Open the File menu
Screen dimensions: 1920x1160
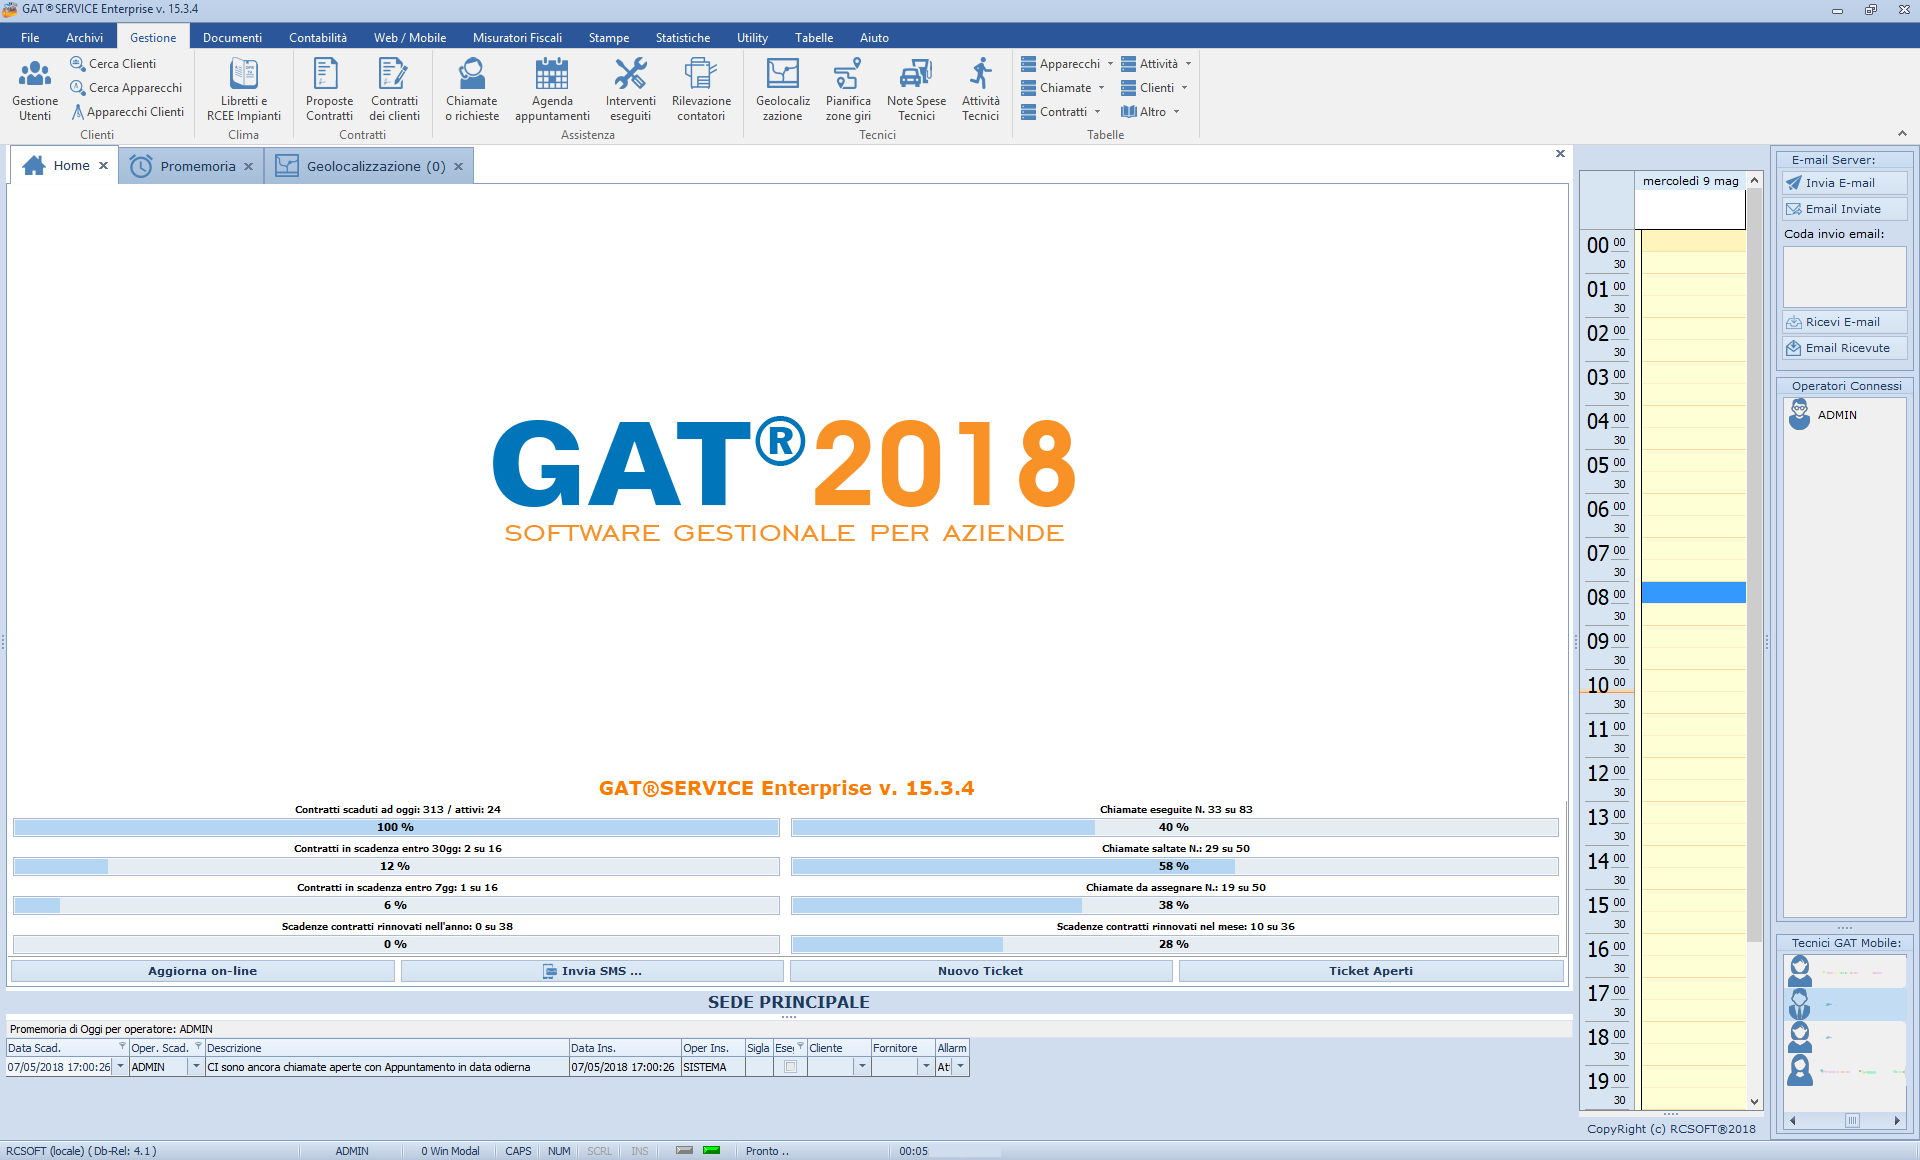(30, 37)
